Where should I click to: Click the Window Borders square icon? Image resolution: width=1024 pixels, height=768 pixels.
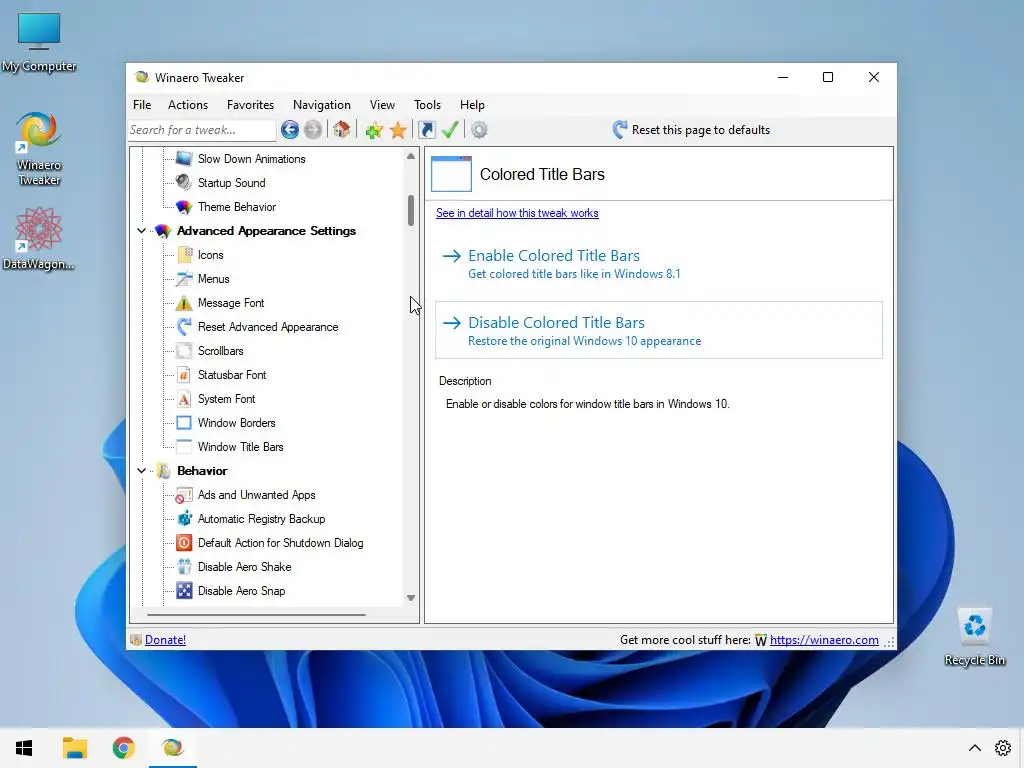tap(184, 423)
